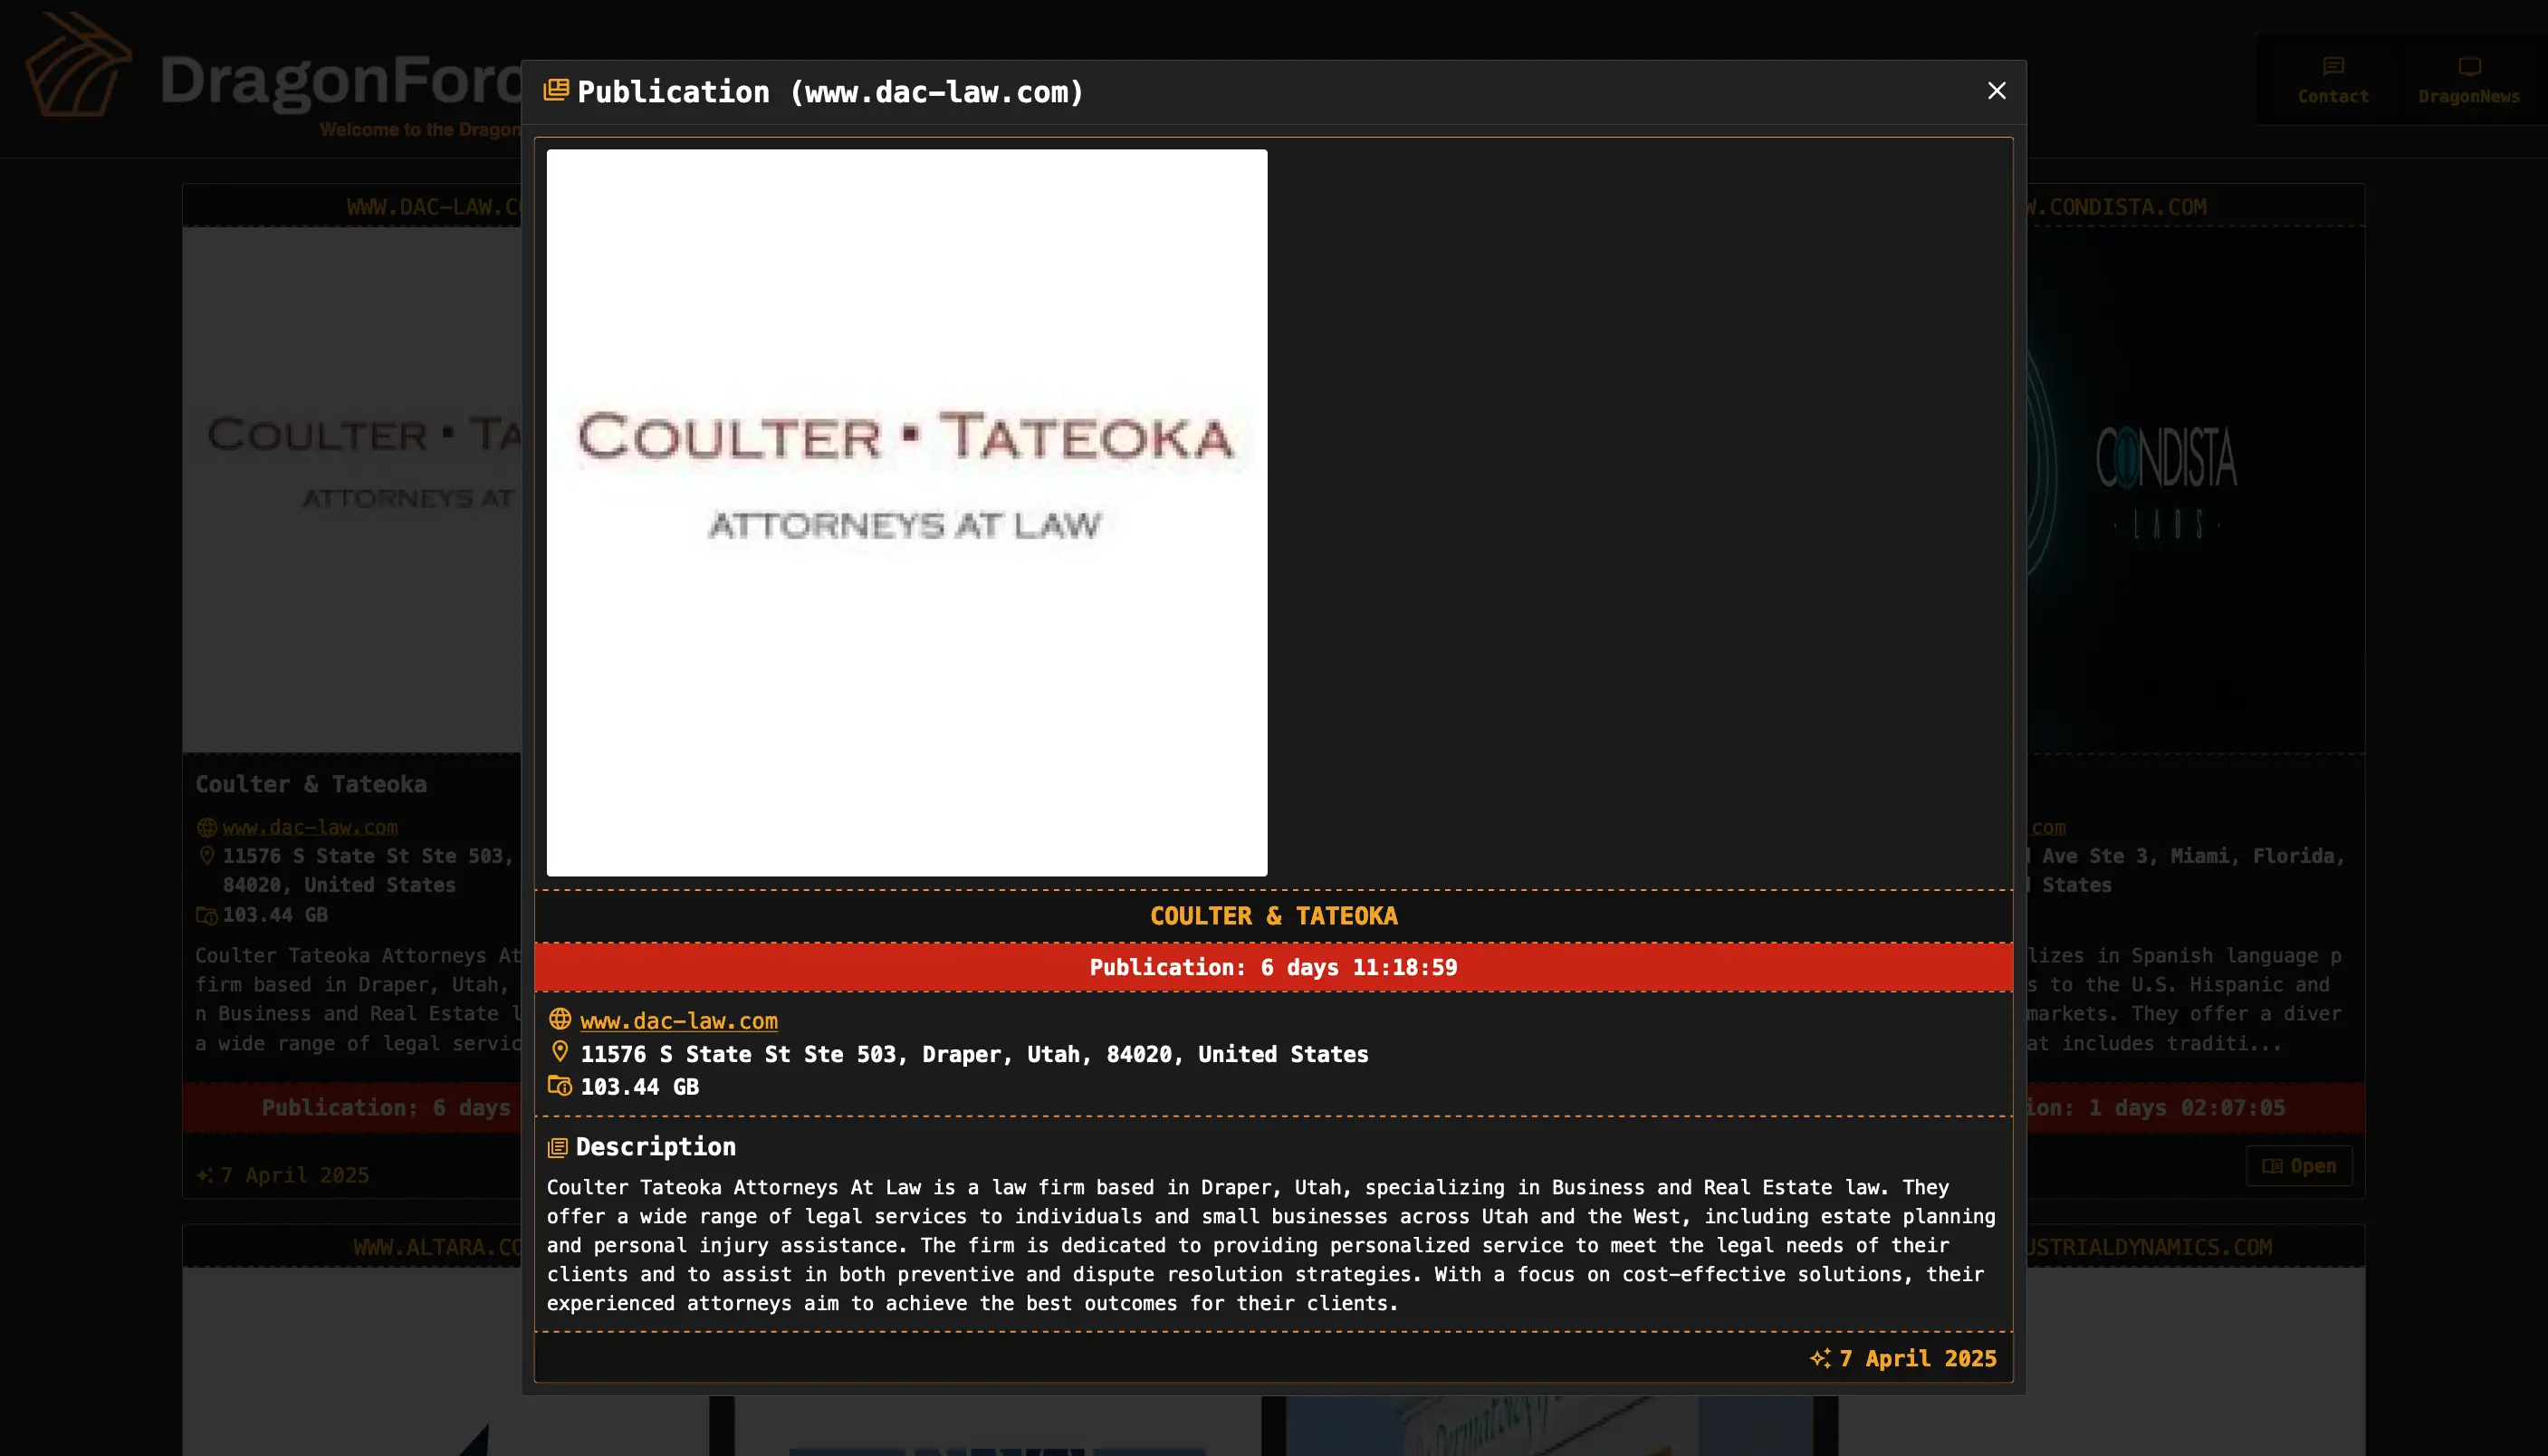Click the Description section document icon
Viewport: 2548px width, 1456px height.
[558, 1147]
